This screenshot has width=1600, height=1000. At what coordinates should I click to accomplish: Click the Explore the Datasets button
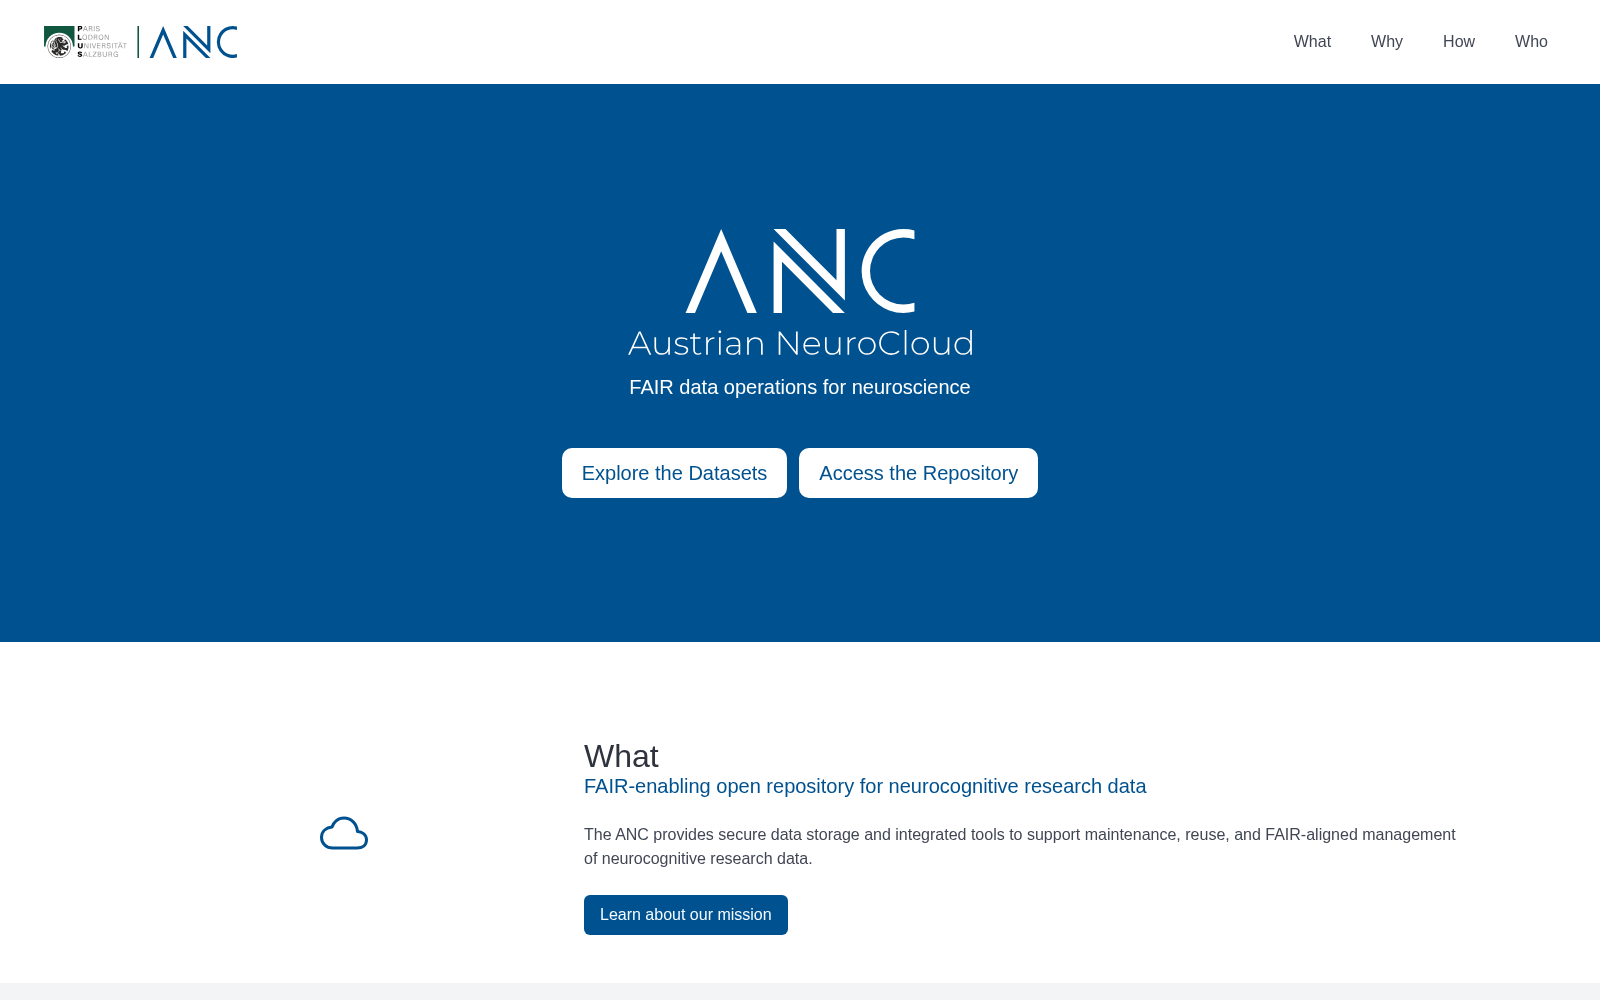tap(674, 473)
